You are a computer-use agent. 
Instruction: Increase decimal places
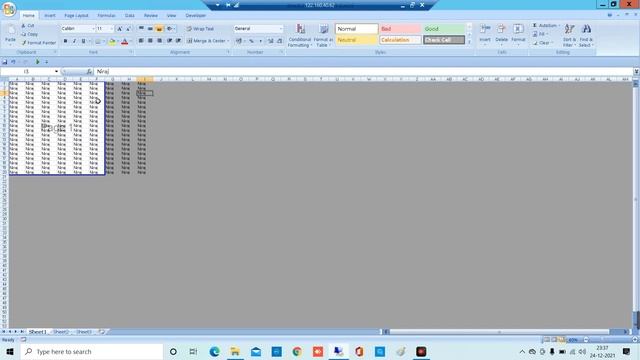[270, 41]
